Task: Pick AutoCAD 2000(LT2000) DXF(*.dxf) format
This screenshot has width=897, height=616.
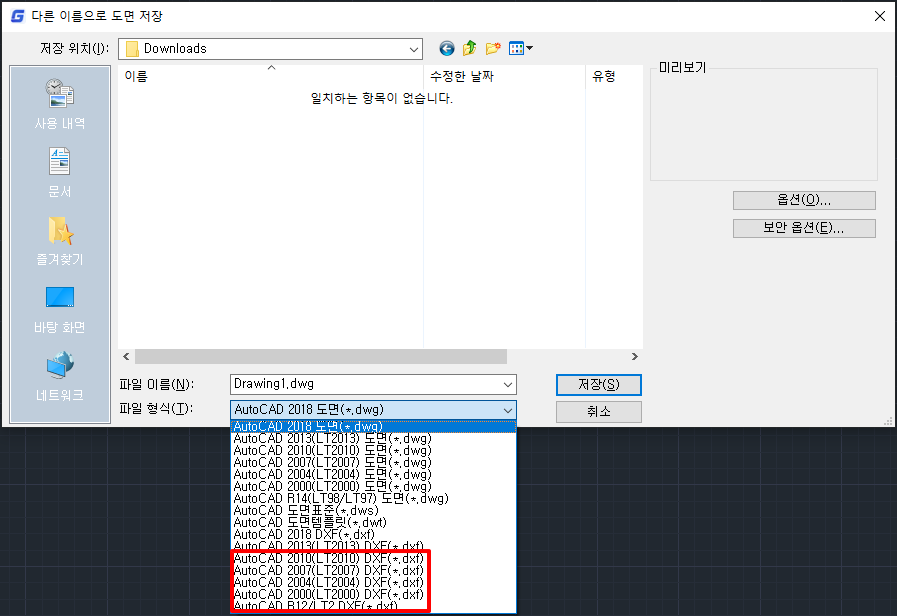Action: coord(373,595)
